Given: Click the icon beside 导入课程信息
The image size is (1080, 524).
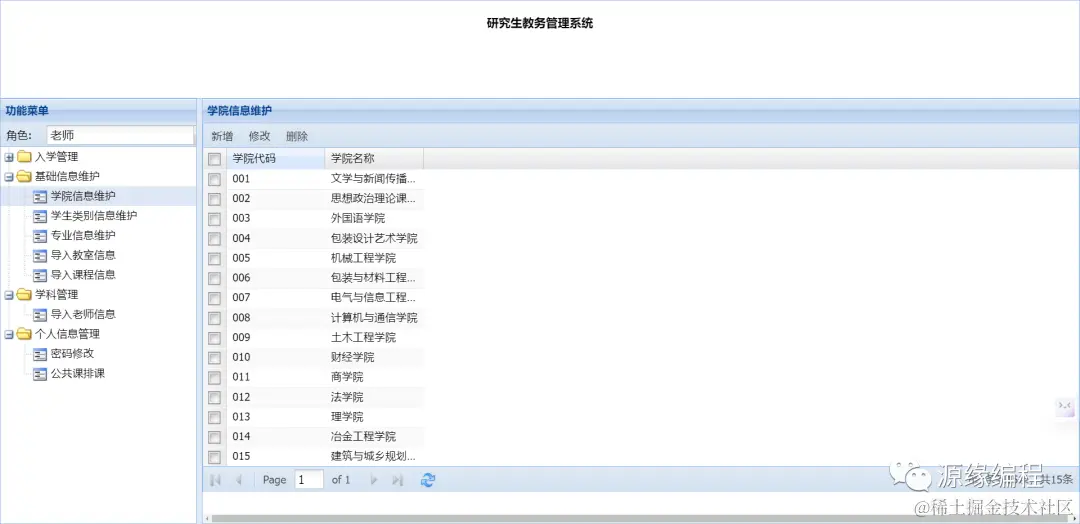Looking at the screenshot, I should pos(40,275).
